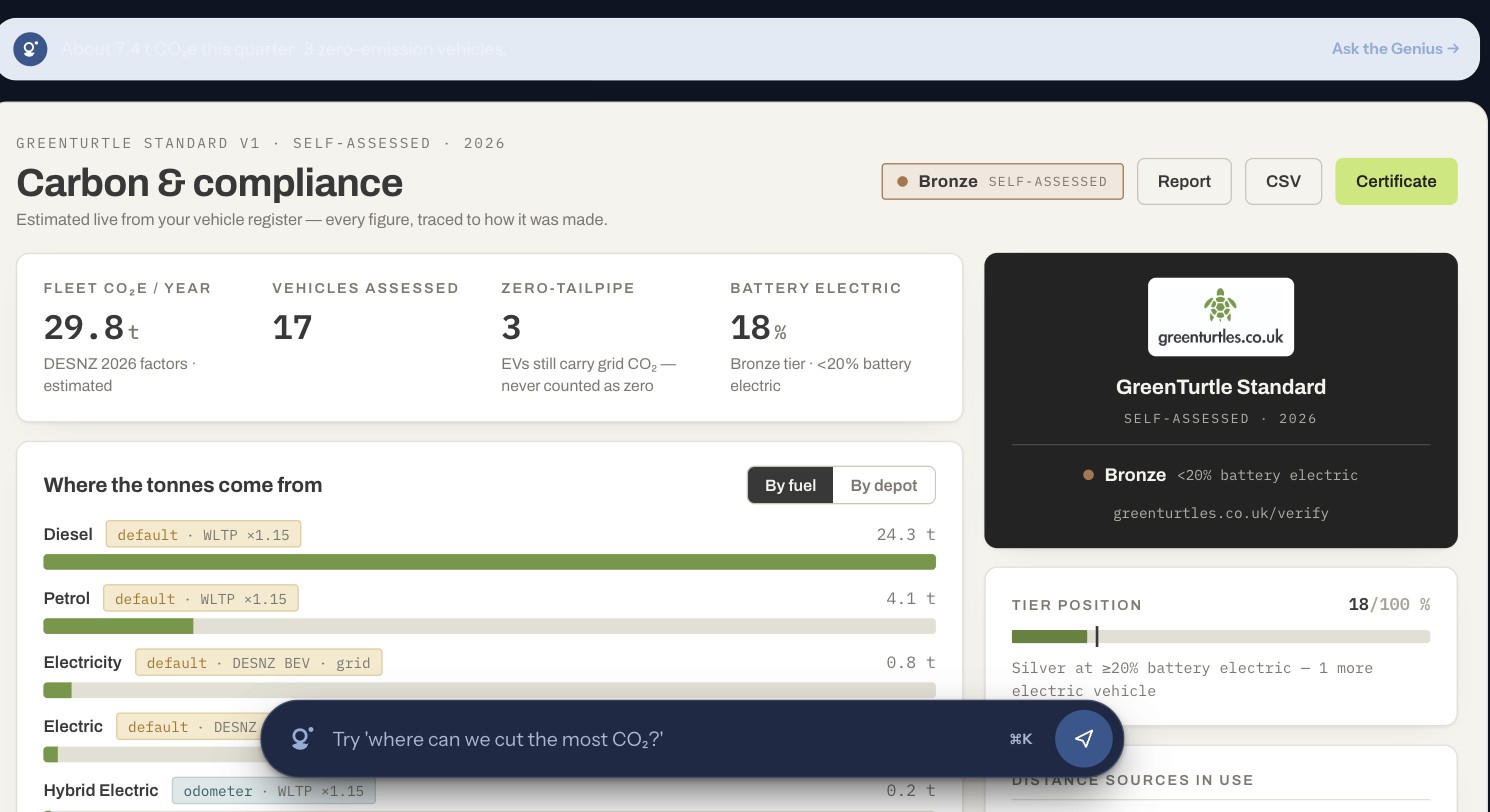Viewport: 1490px width, 812px height.
Task: Open the Report button
Action: click(1184, 181)
